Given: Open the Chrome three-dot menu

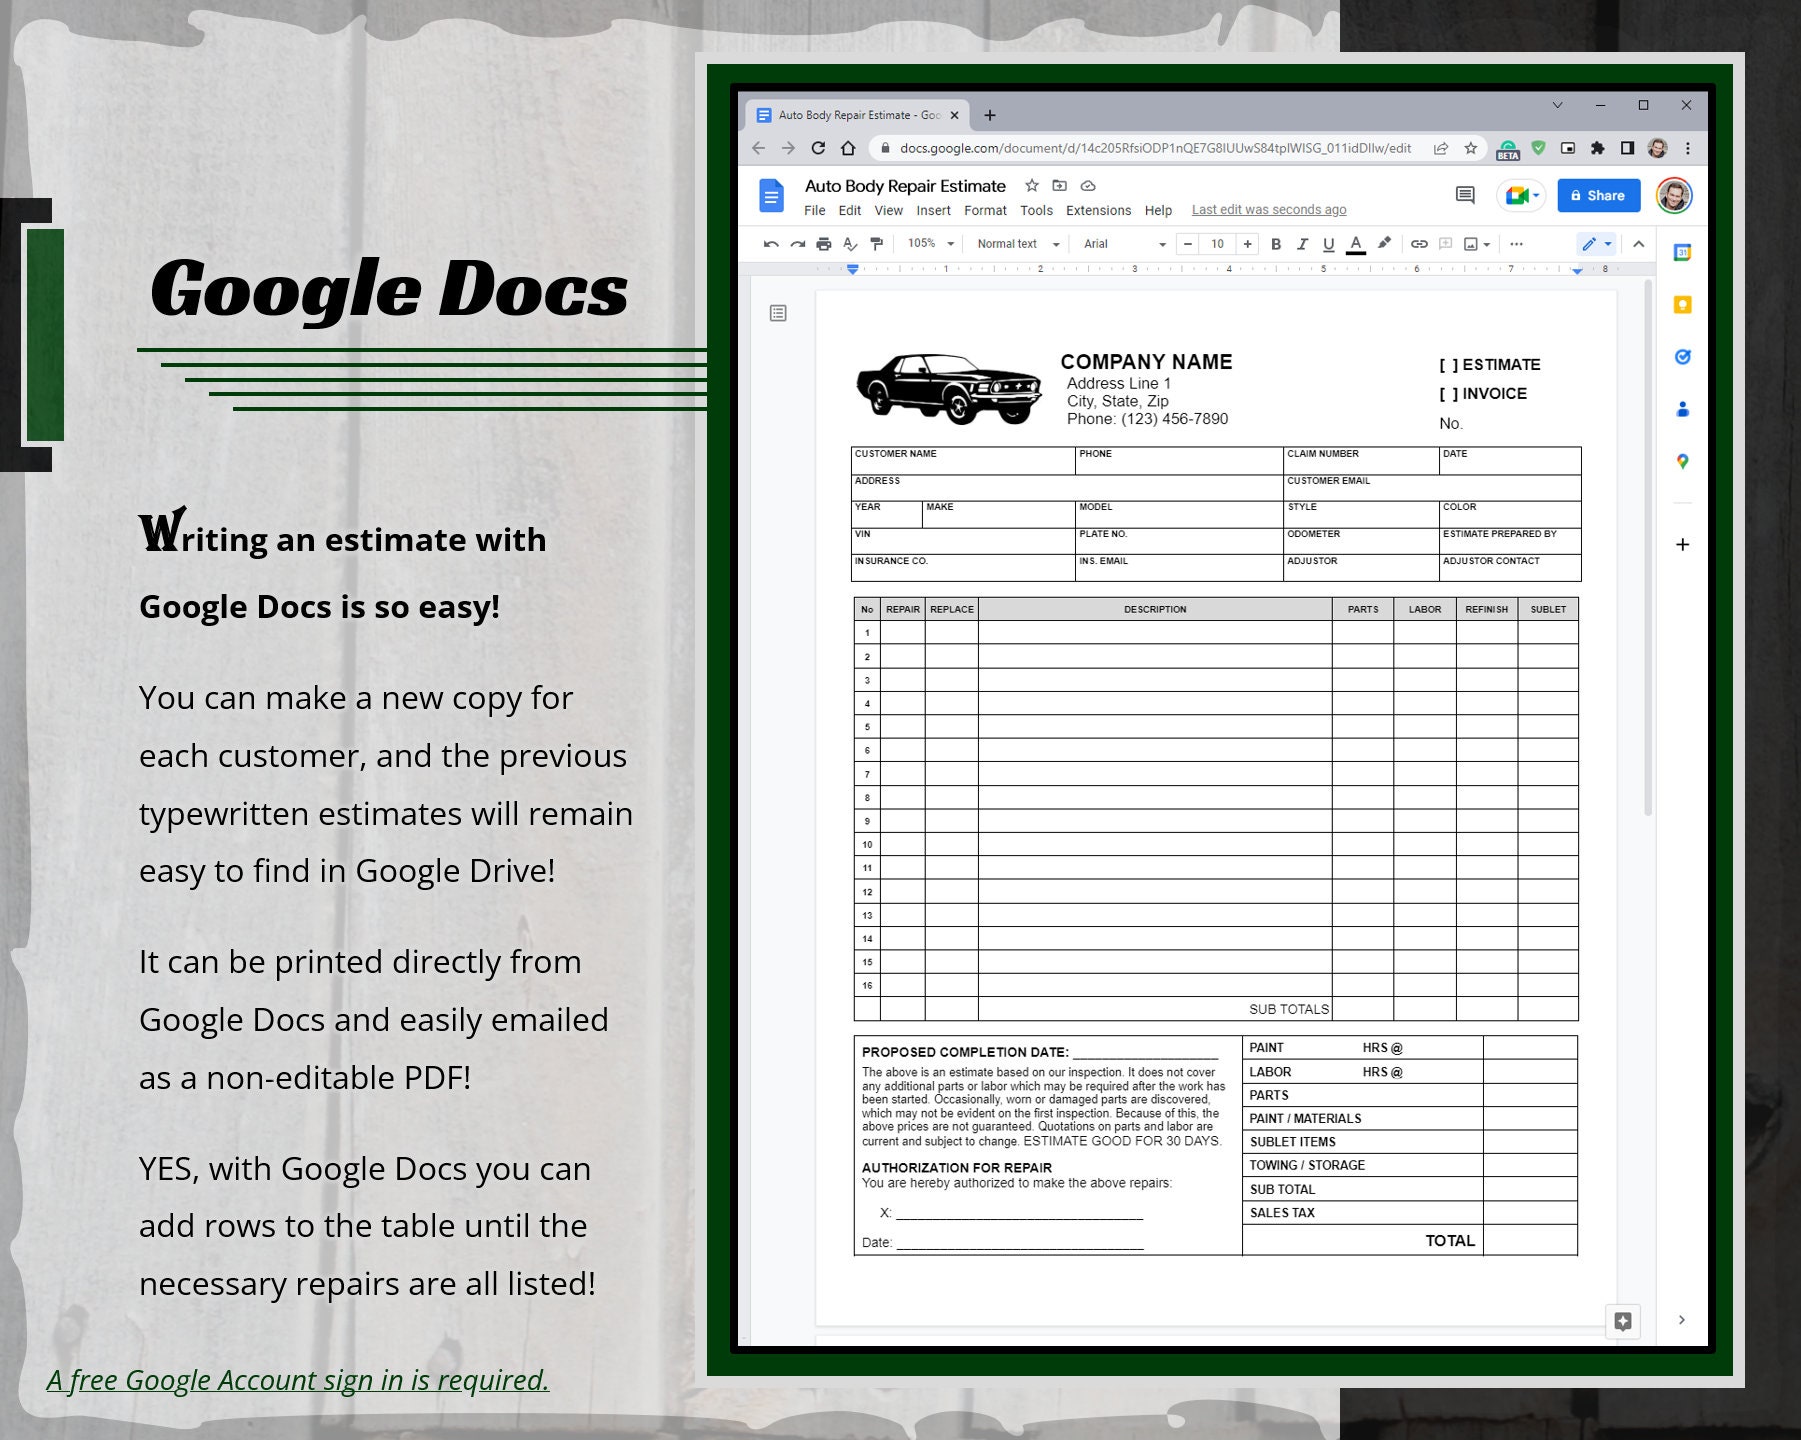Looking at the screenshot, I should (1688, 148).
